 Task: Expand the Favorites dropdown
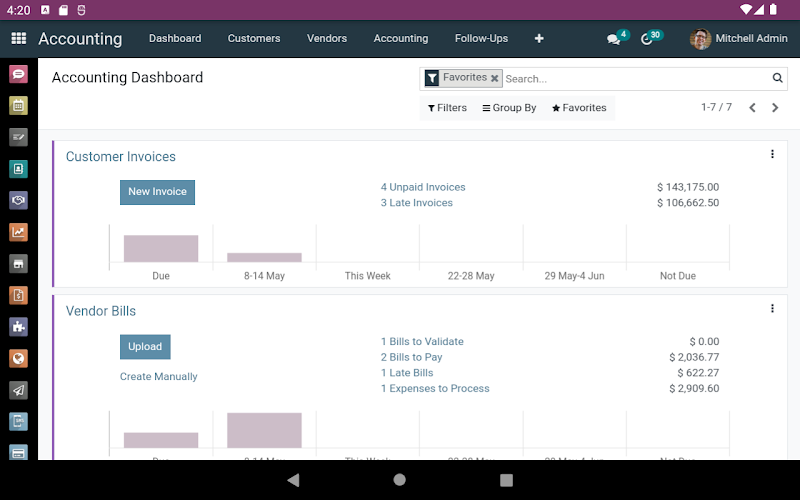click(579, 108)
